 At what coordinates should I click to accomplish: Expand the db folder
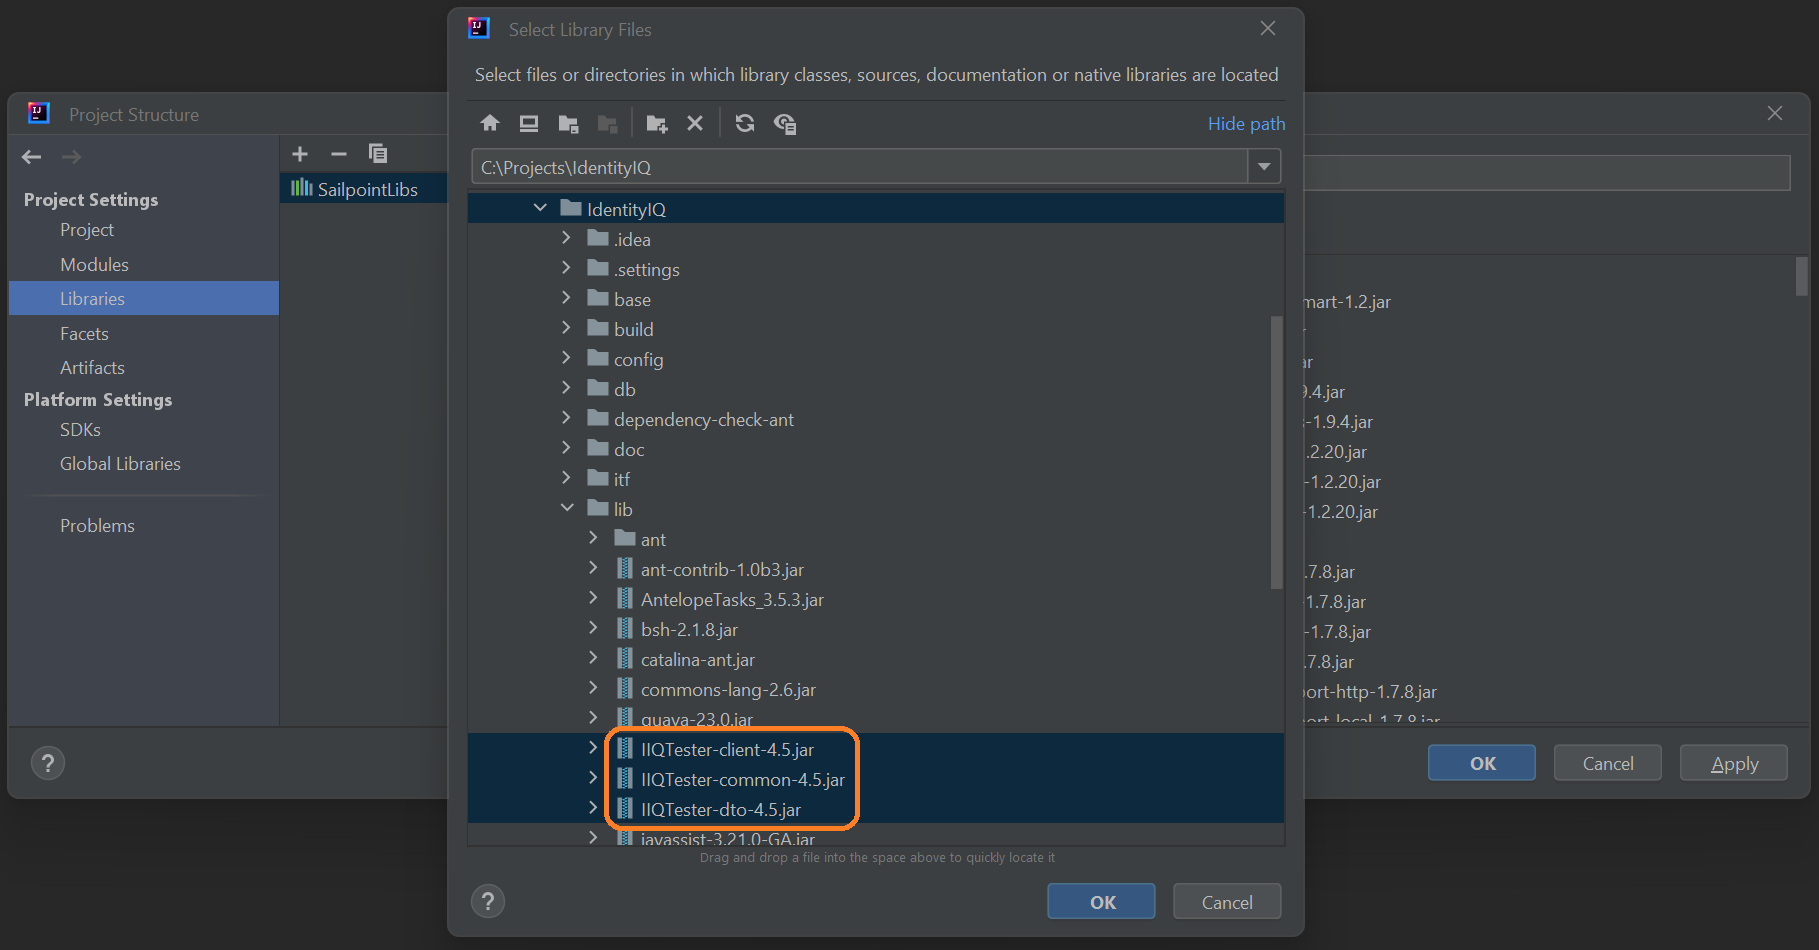tap(567, 388)
